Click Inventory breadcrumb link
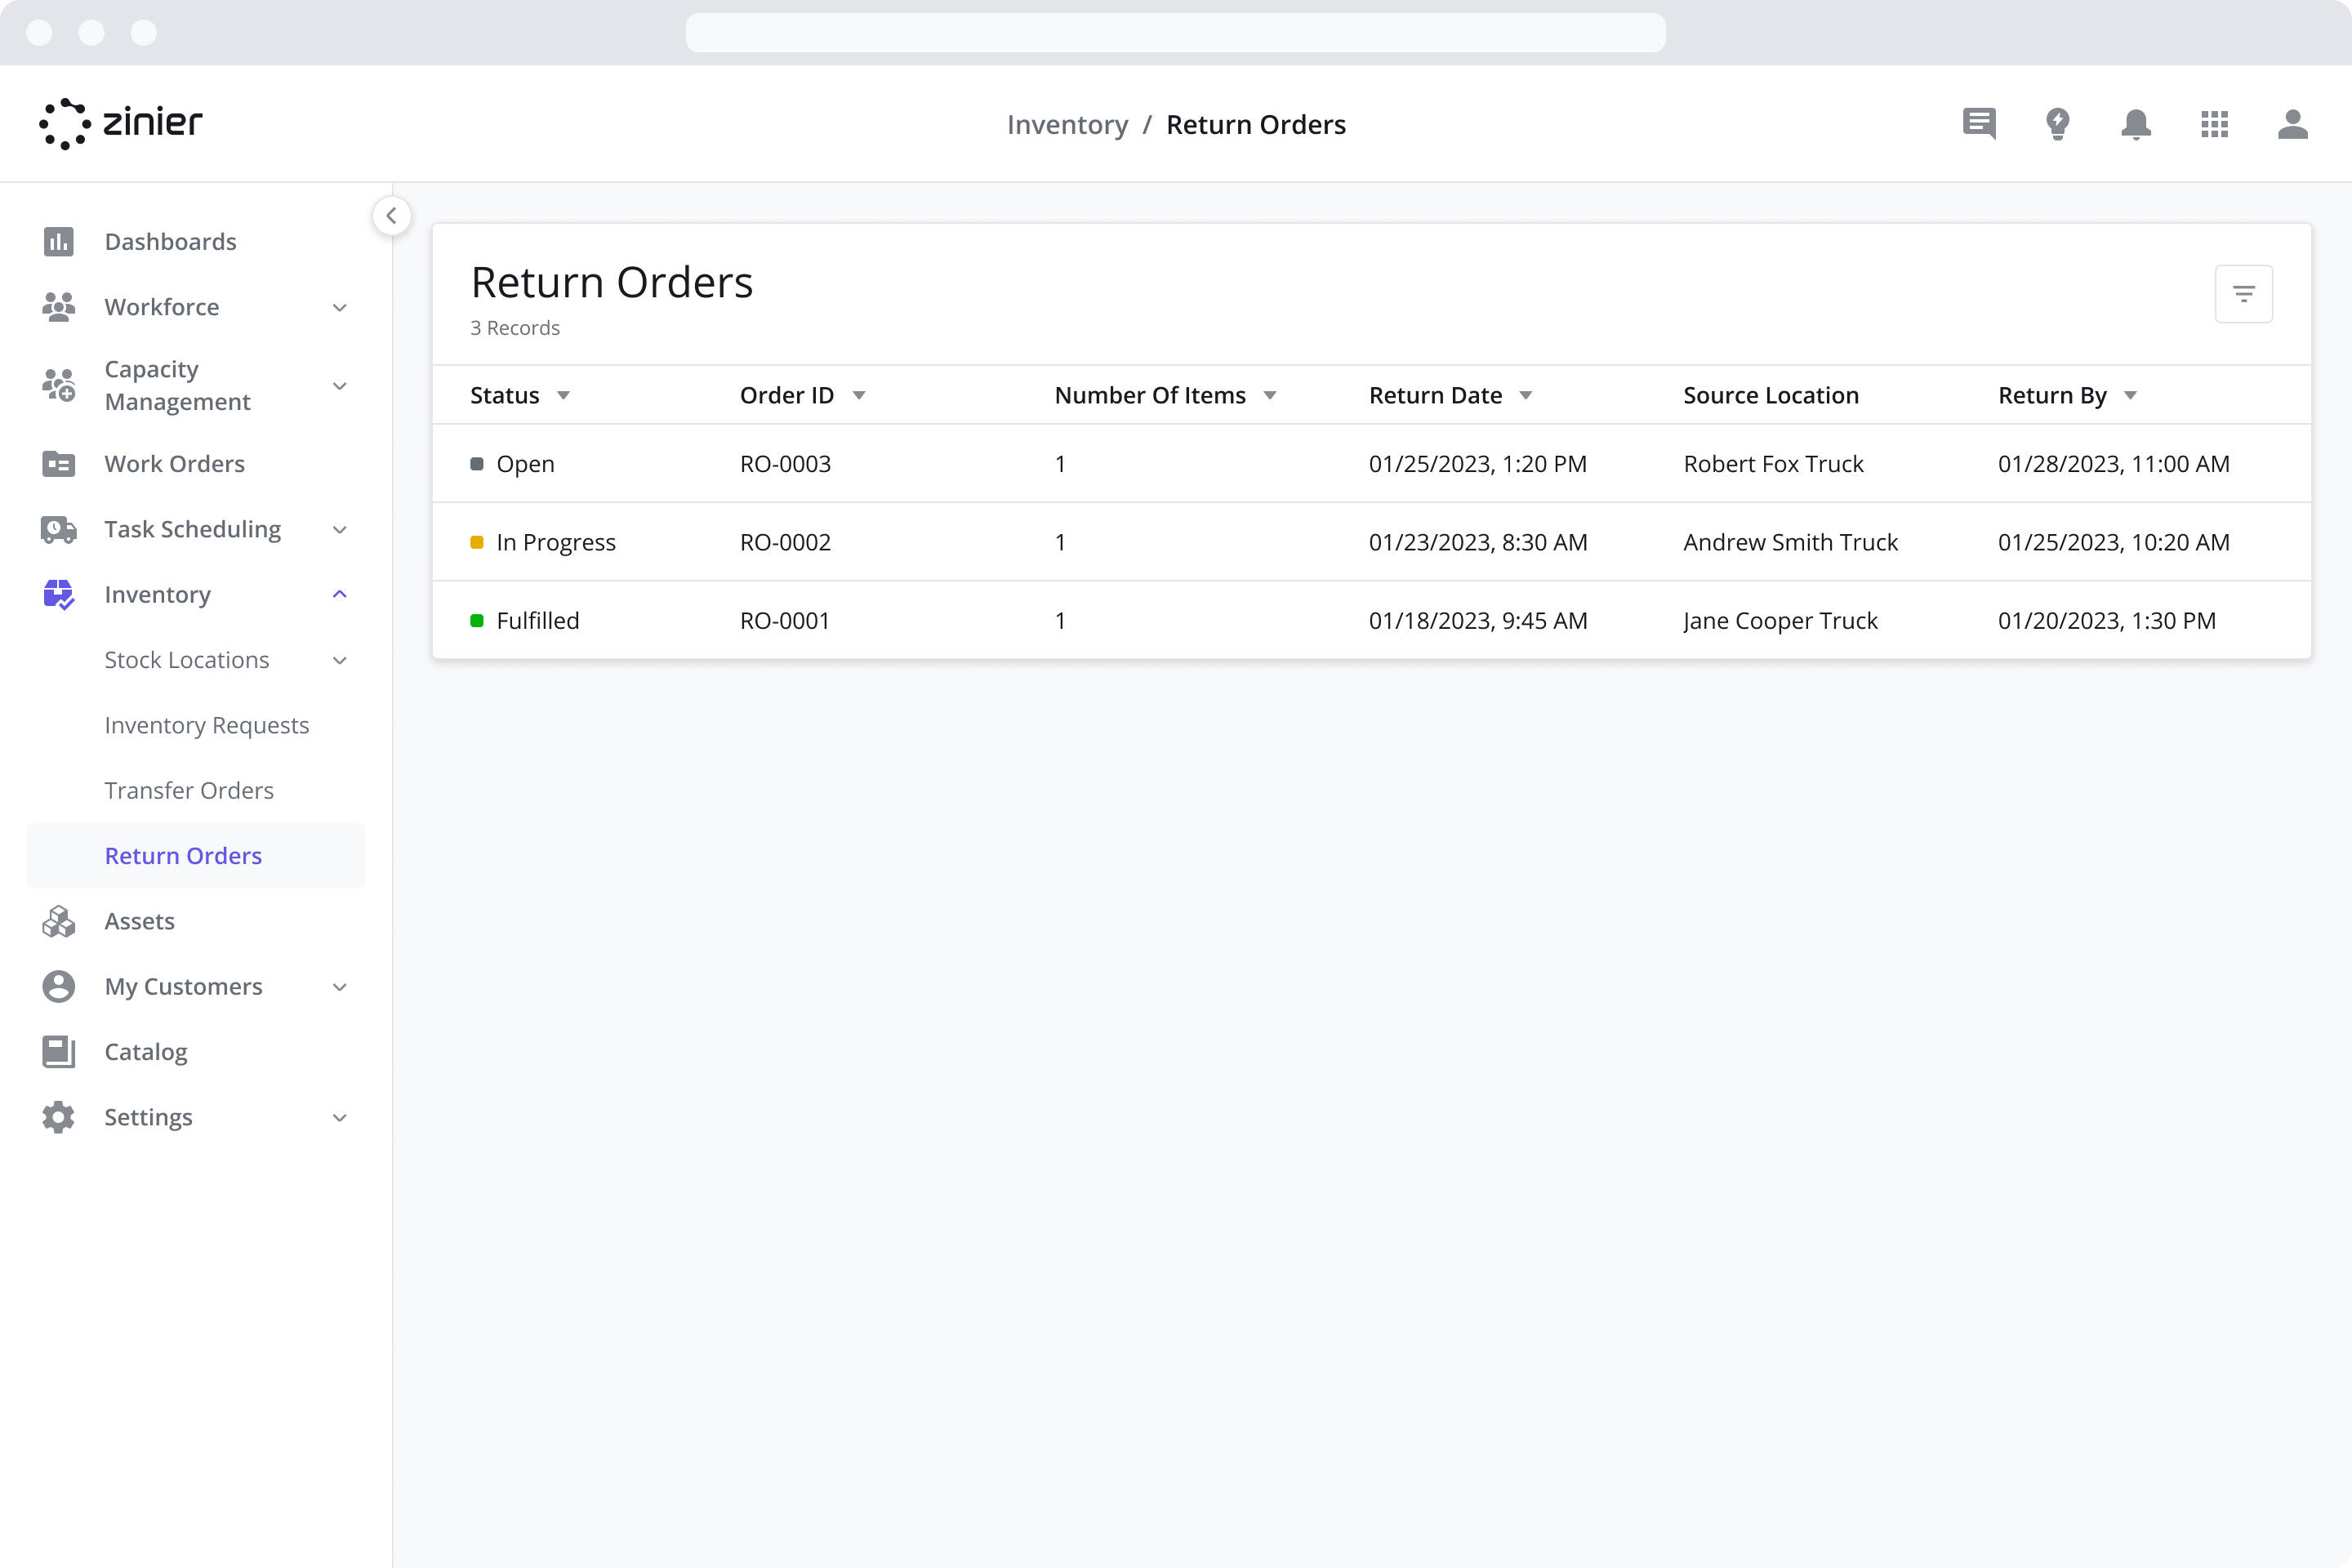2352x1568 pixels. click(x=1067, y=124)
